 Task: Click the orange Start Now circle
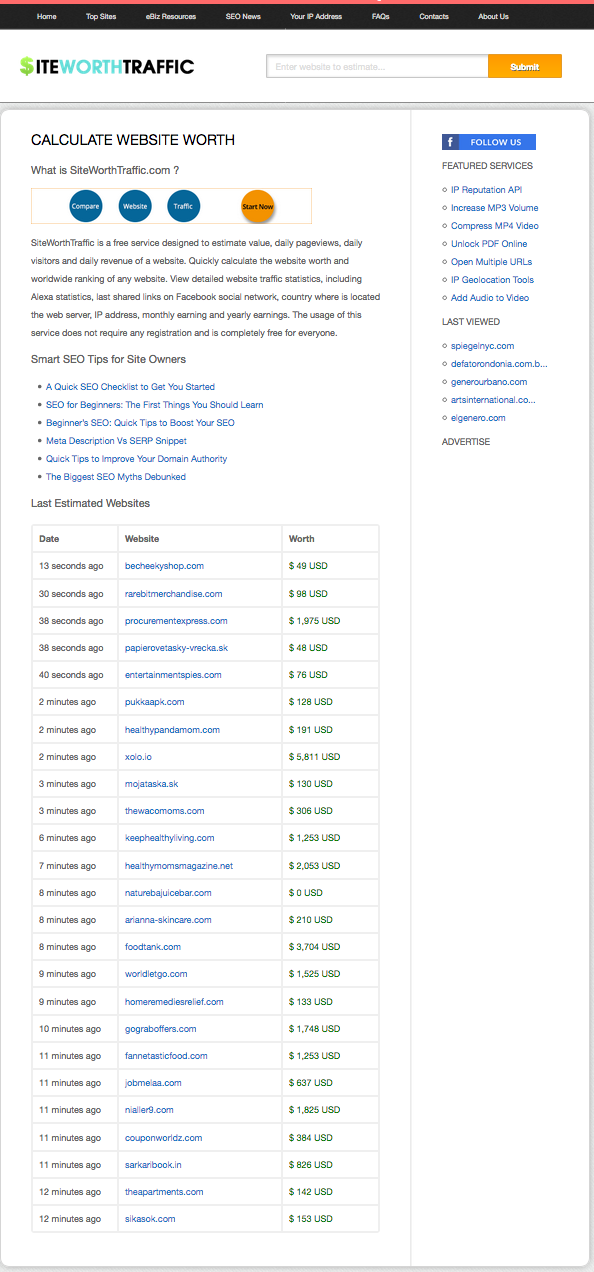point(258,206)
